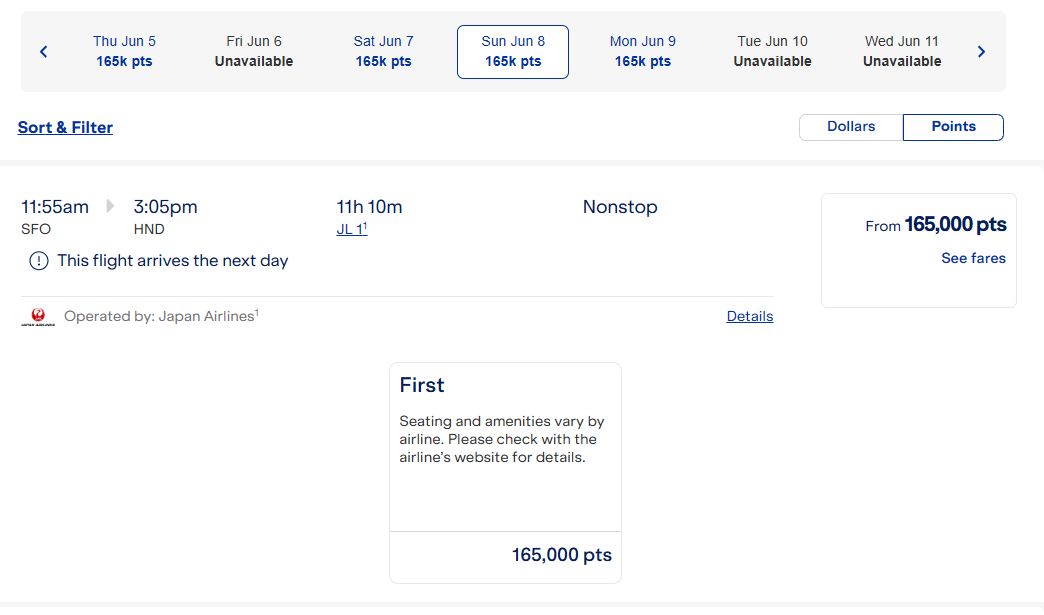Image resolution: width=1044 pixels, height=615 pixels.
Task: Click the Japan Airlines logo
Action: (x=38, y=317)
